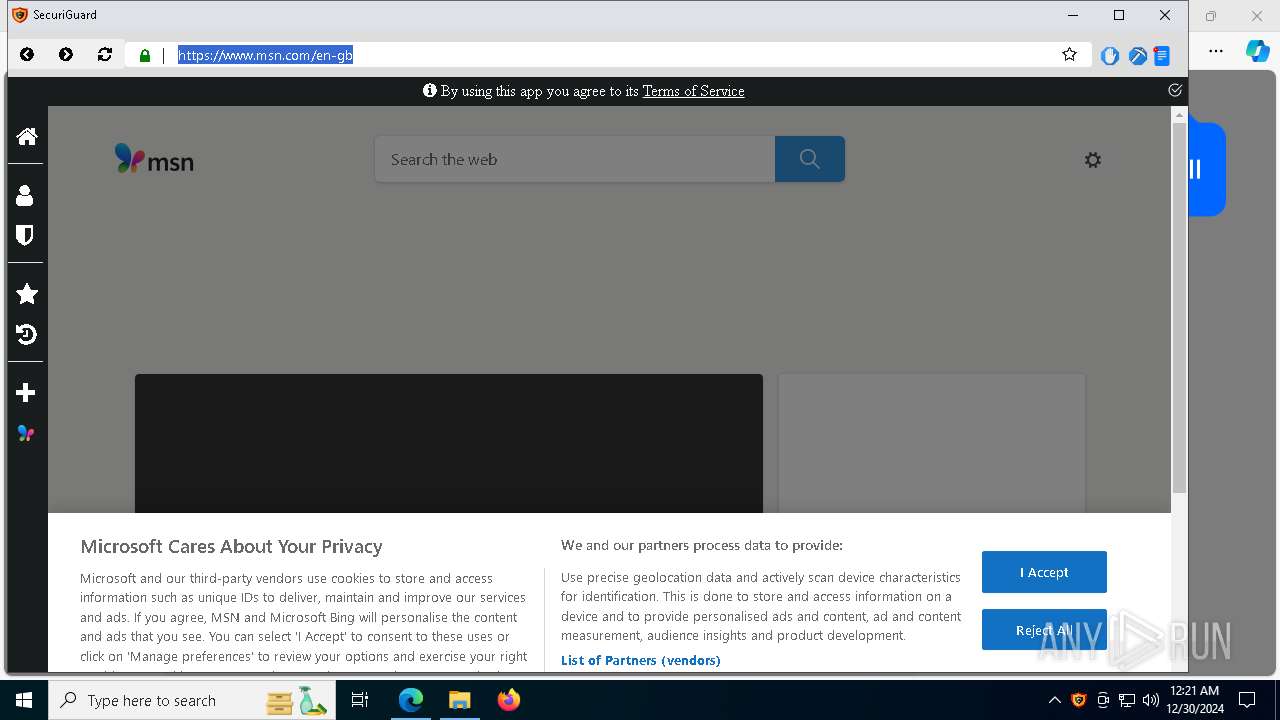Open the network status tray icon
1280x720 pixels.
pyautogui.click(x=1127, y=700)
